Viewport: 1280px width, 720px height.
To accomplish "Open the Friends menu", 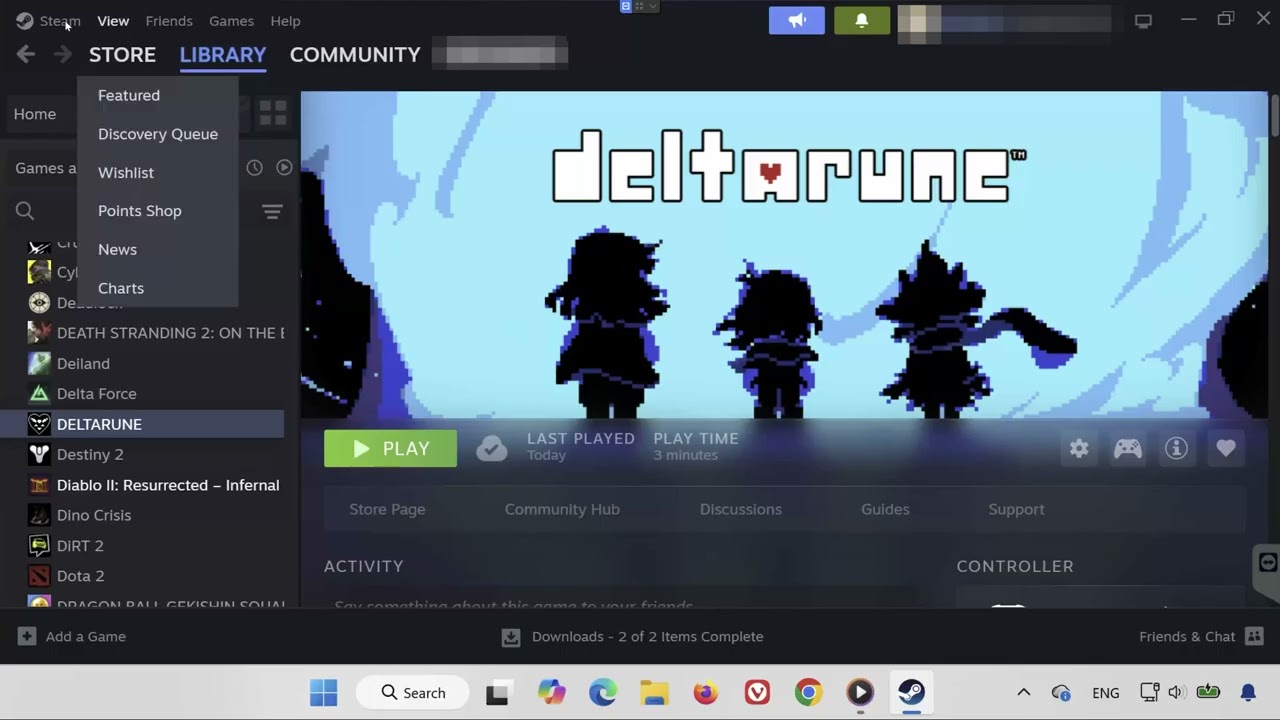I will 169,20.
